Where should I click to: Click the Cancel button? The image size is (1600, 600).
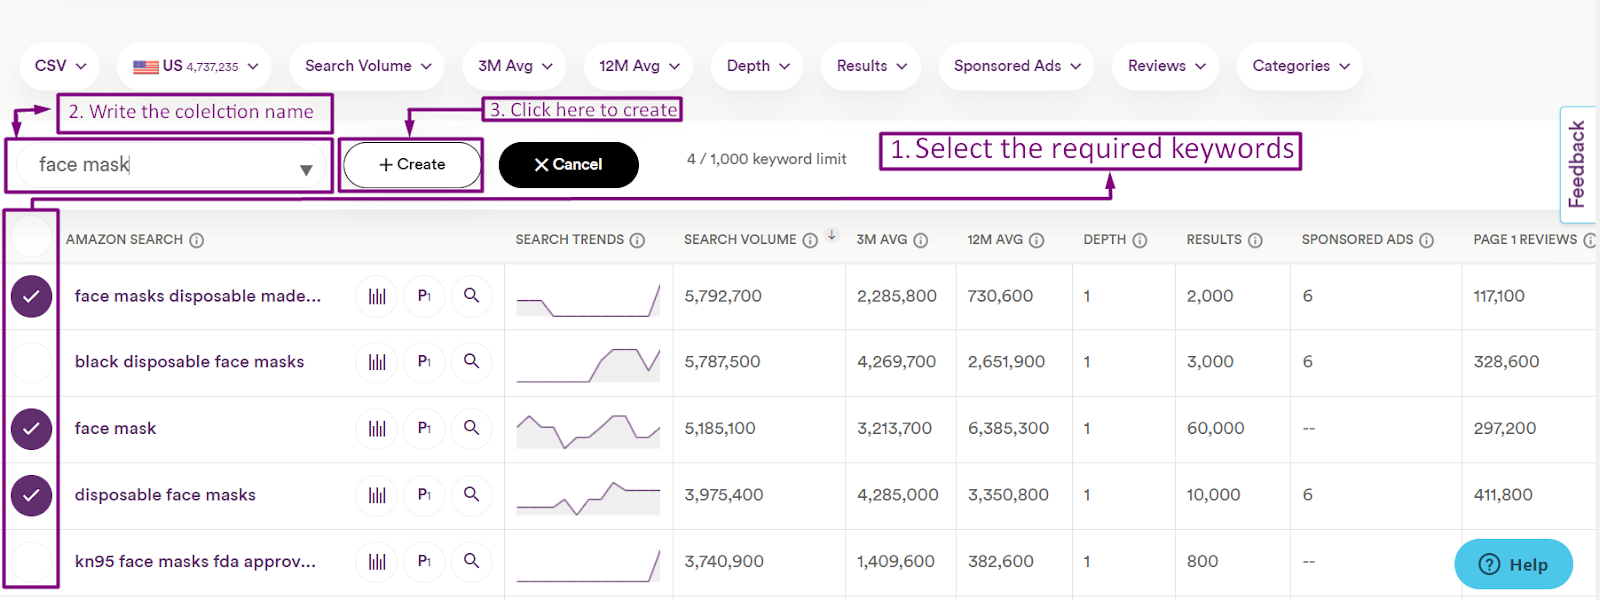568,165
